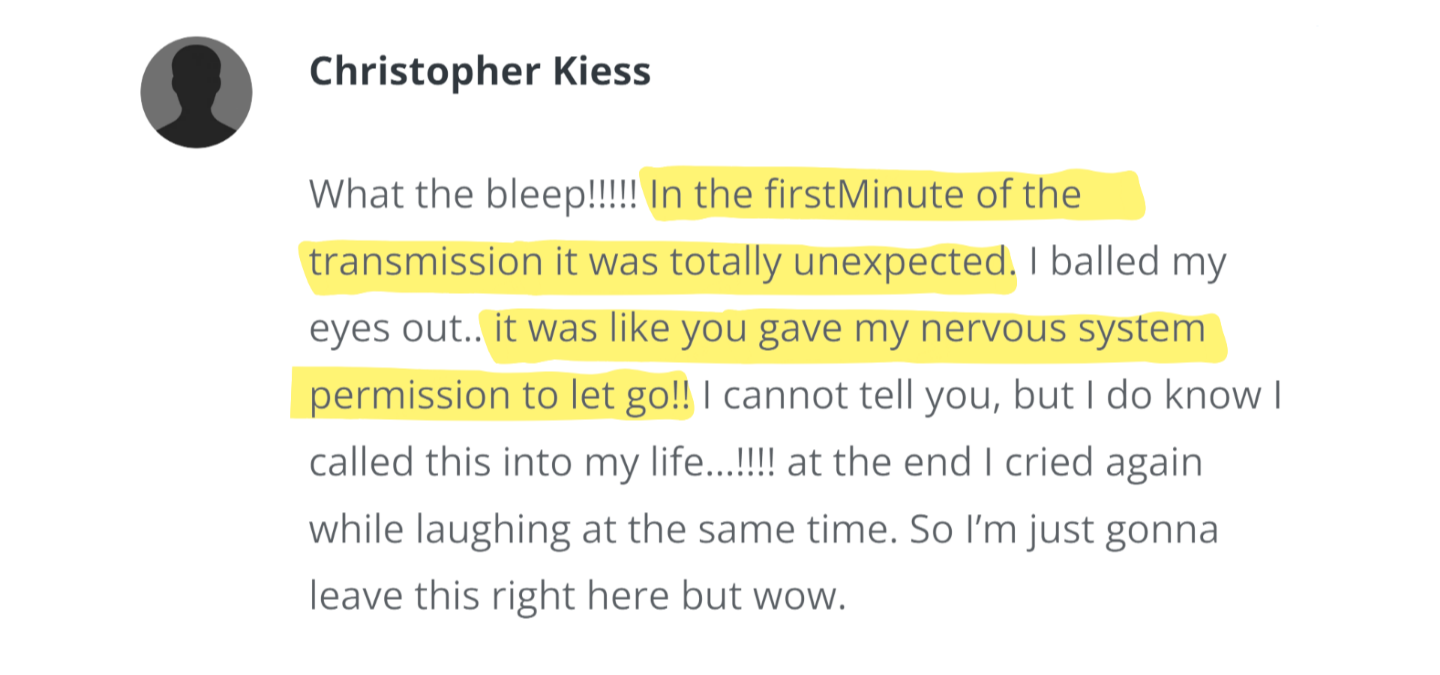Viewport: 1440px width, 675px height.
Task: Click the words "but I do know I"
Action: pos(1148,397)
